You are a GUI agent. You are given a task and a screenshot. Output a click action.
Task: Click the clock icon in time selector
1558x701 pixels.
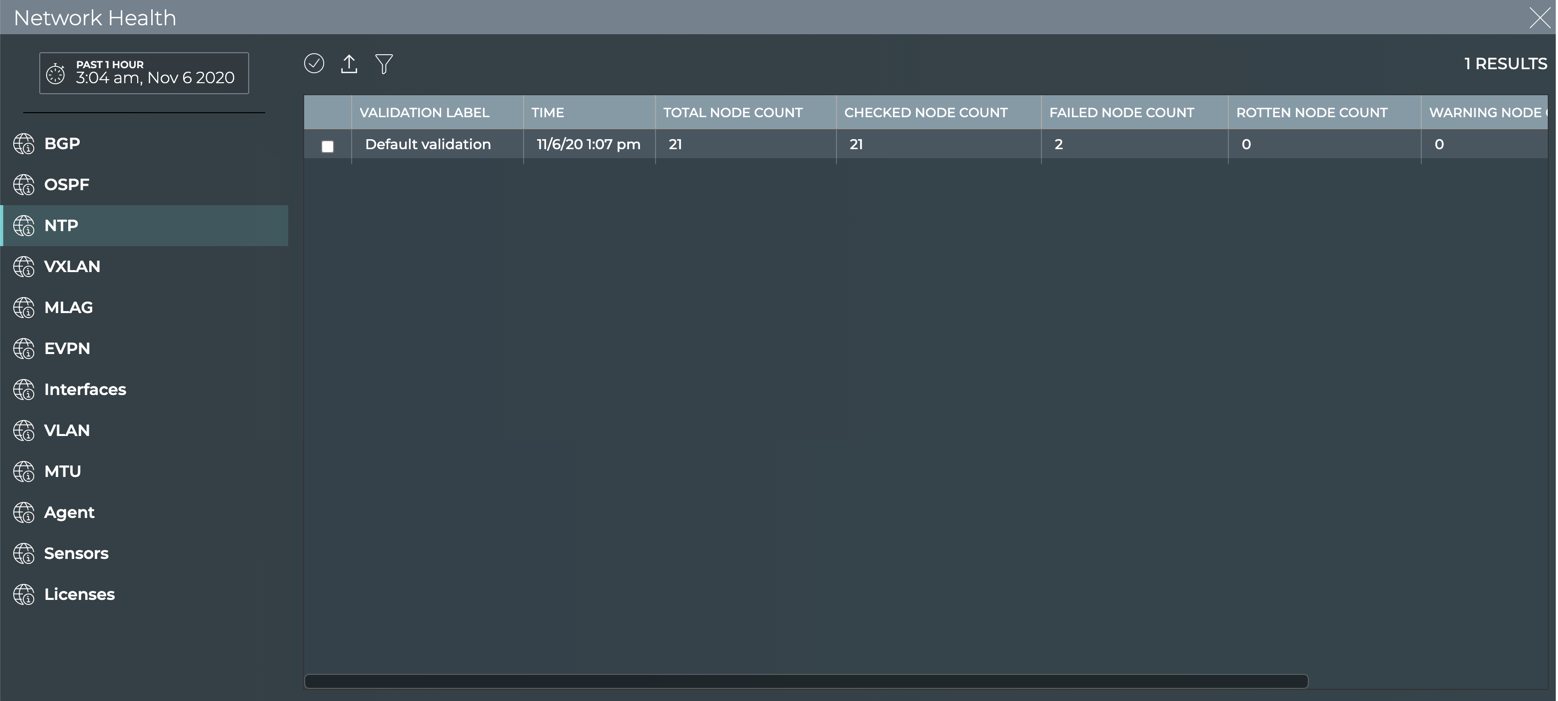[x=56, y=74]
